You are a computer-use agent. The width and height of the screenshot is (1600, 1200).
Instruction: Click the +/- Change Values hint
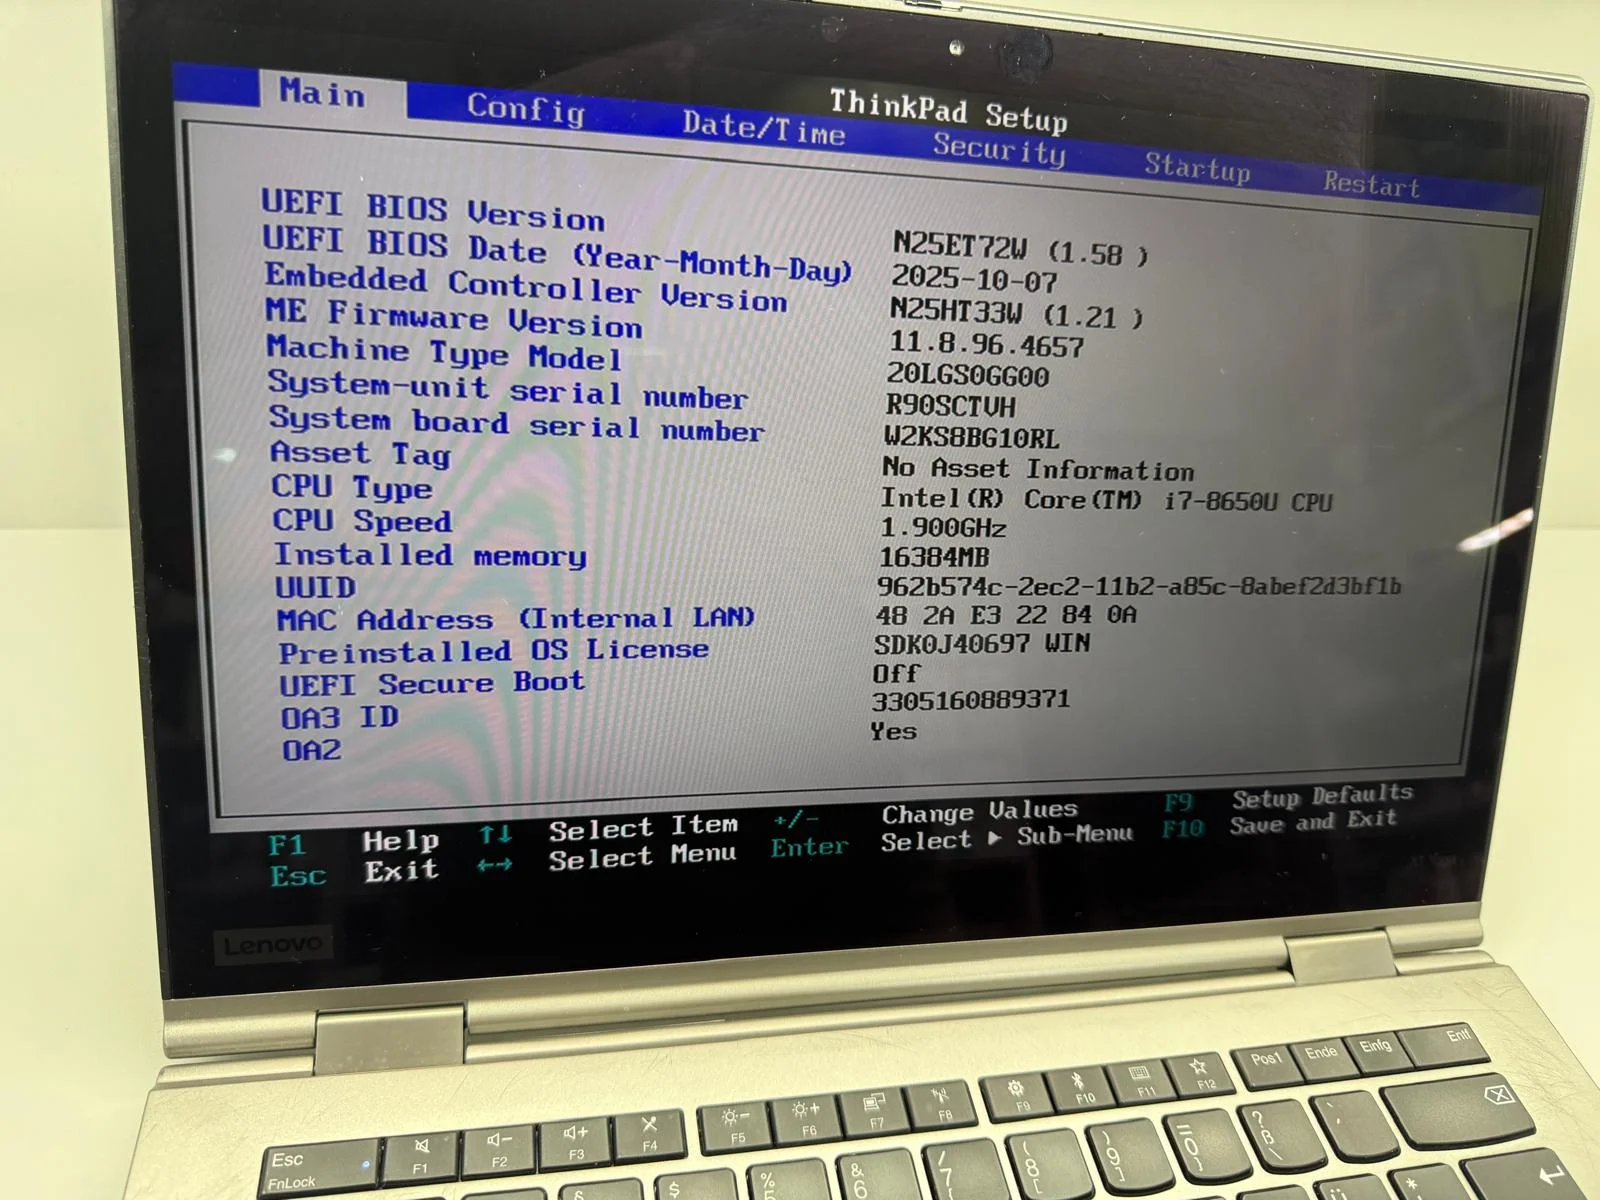tap(925, 814)
